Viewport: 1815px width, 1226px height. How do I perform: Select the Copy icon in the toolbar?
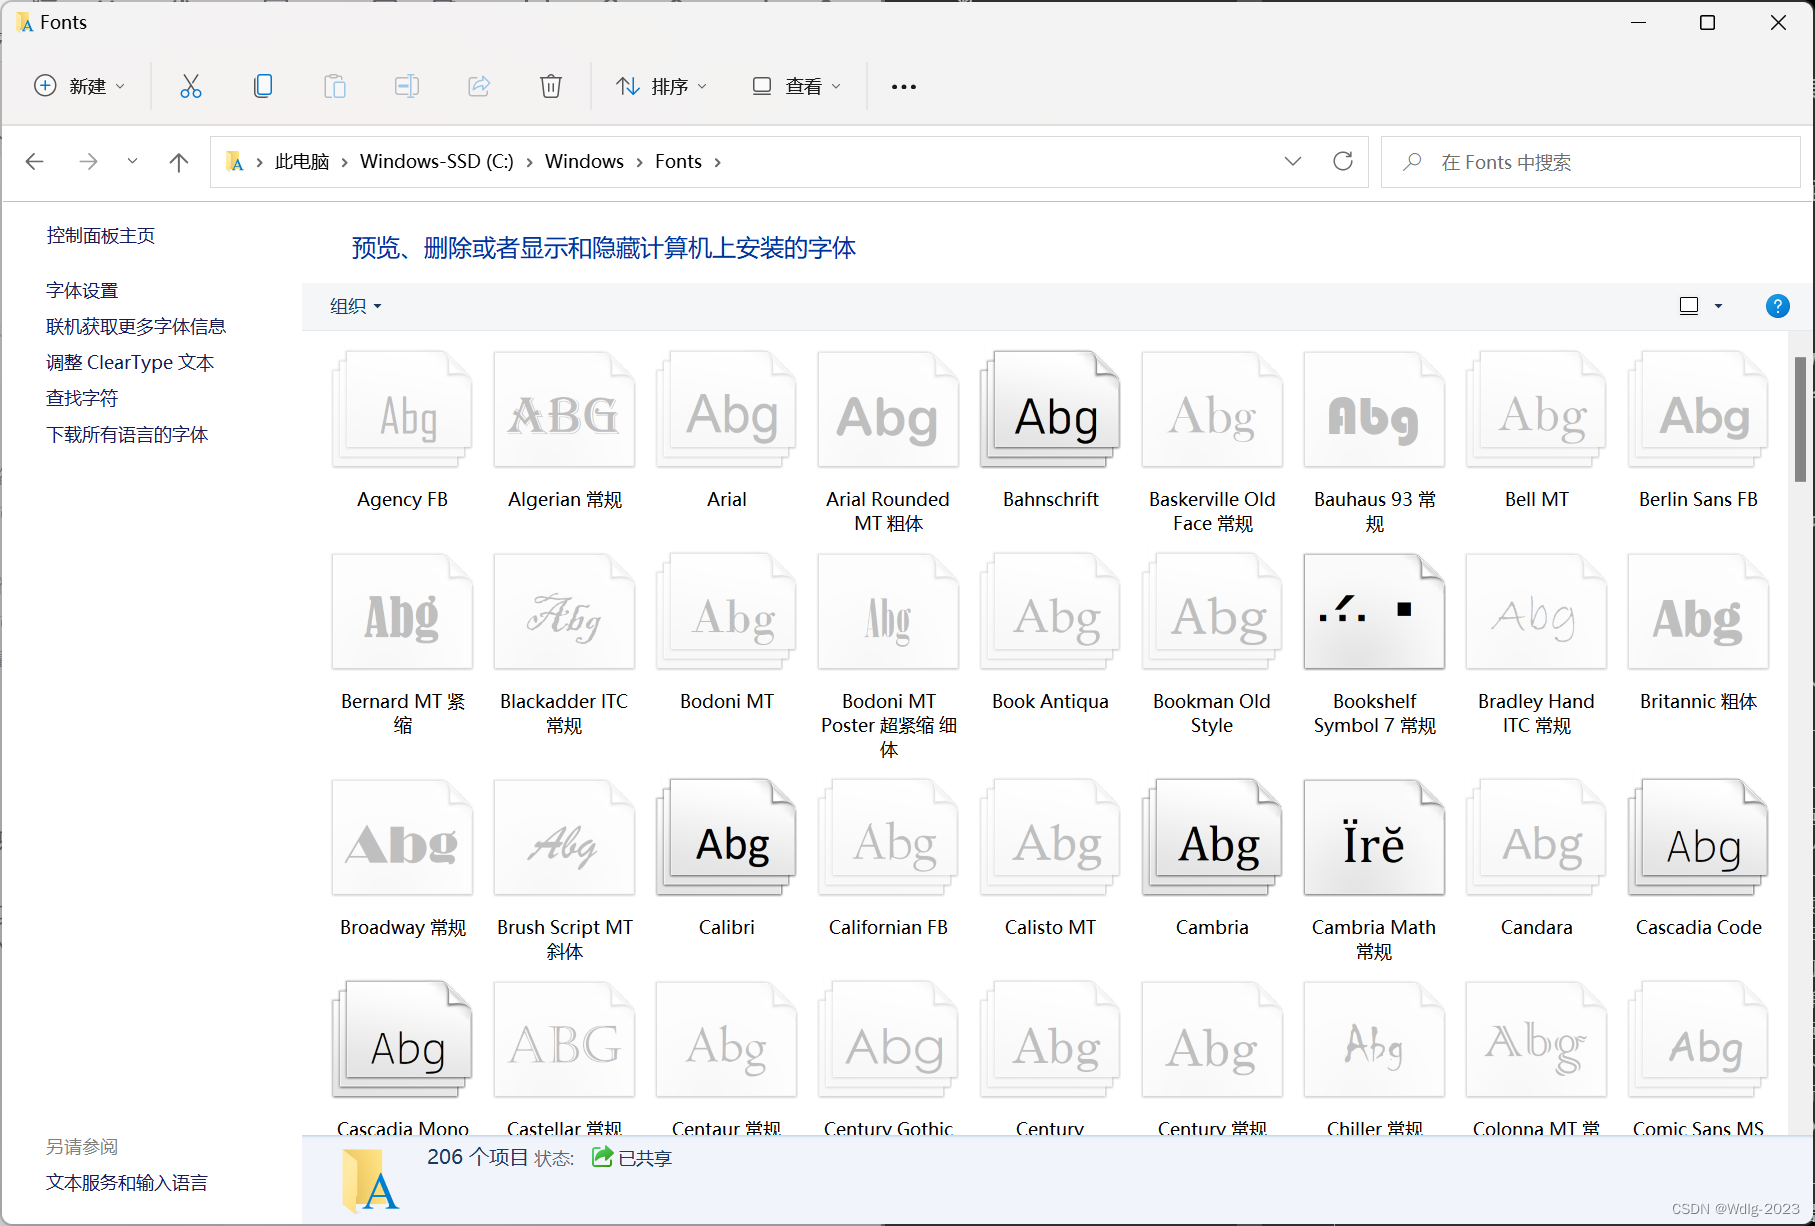[263, 86]
